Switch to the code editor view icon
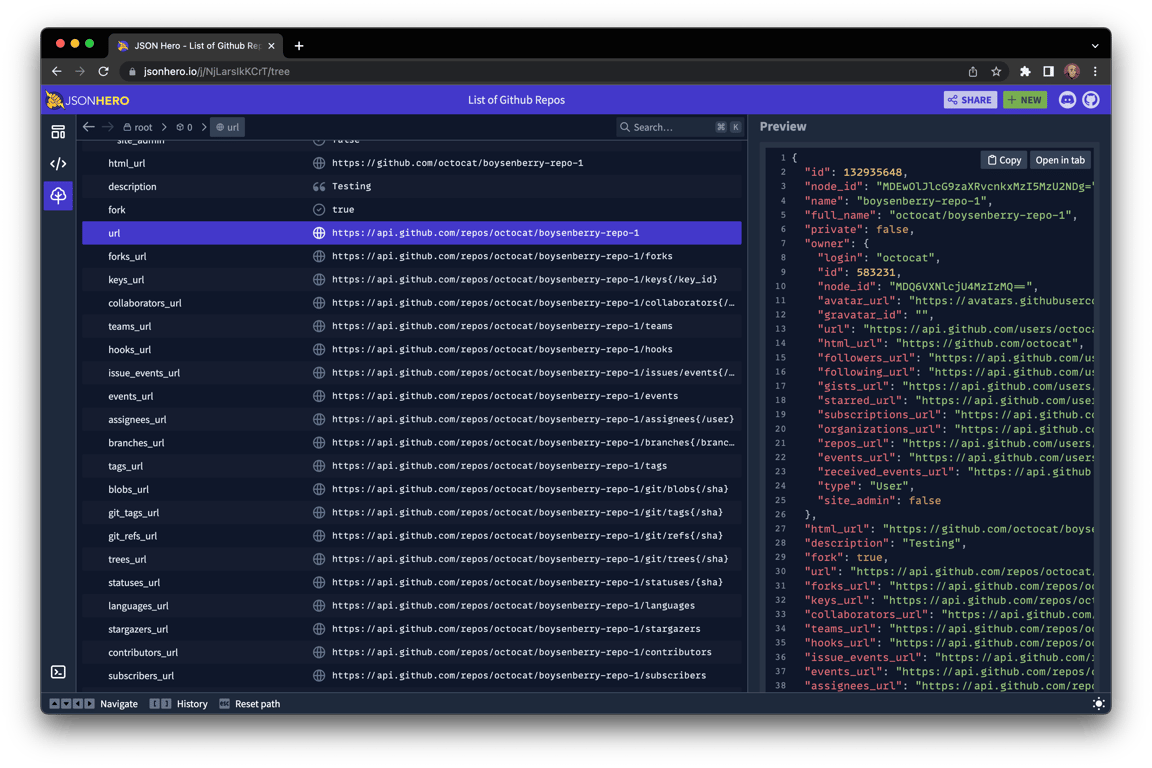This screenshot has height=768, width=1152. [x=58, y=164]
